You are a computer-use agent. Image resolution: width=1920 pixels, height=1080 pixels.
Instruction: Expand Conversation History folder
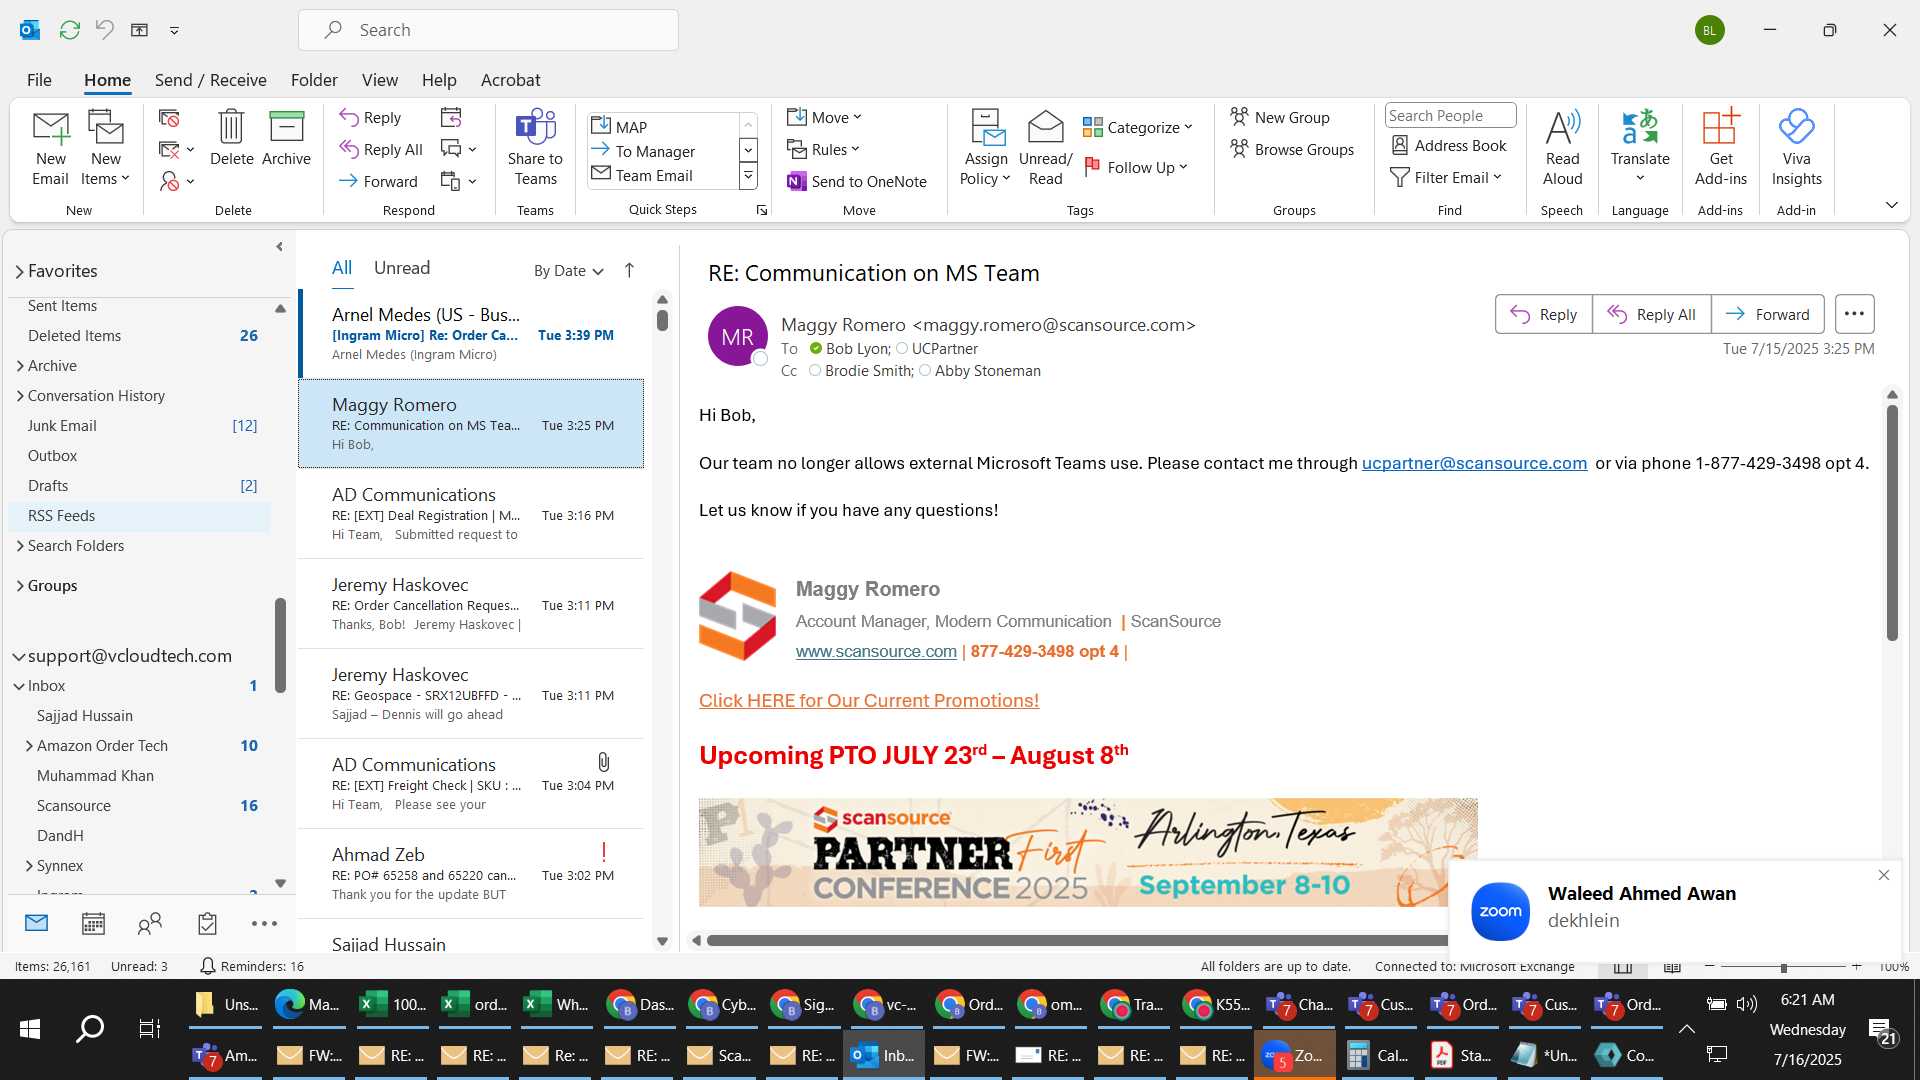20,396
